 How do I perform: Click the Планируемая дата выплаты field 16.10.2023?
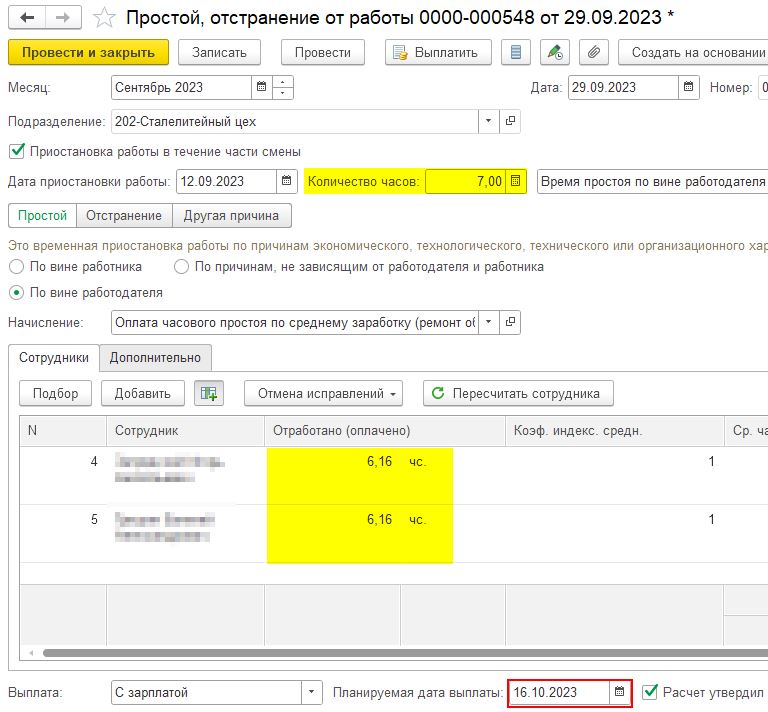coord(559,692)
